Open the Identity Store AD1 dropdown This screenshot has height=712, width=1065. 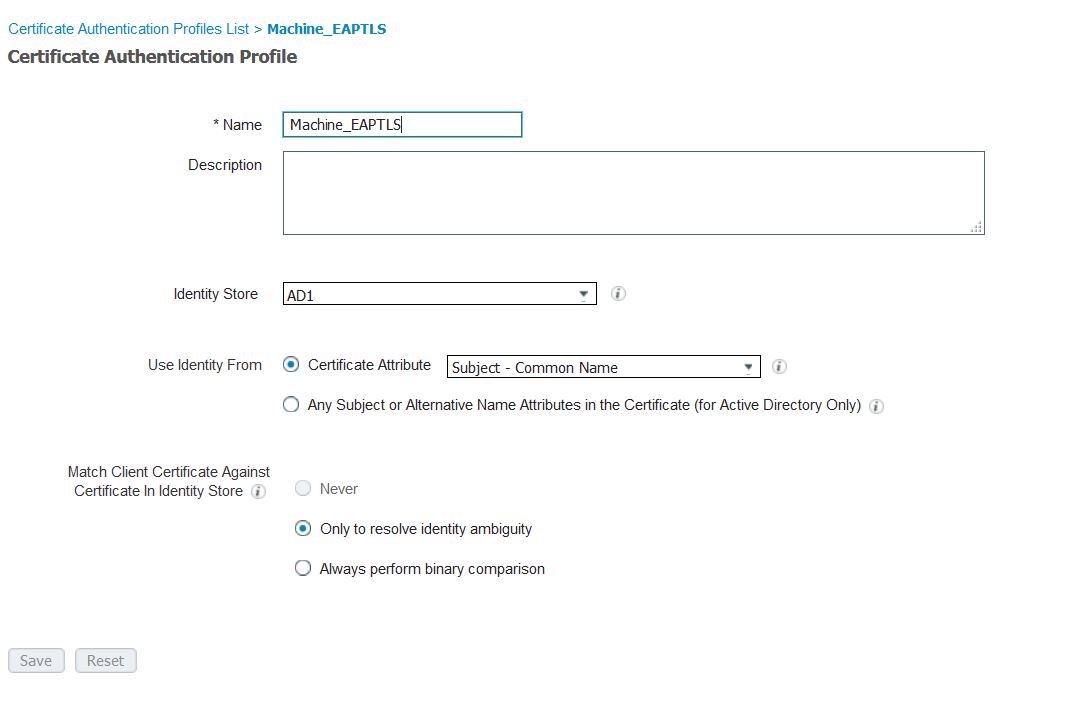click(439, 294)
